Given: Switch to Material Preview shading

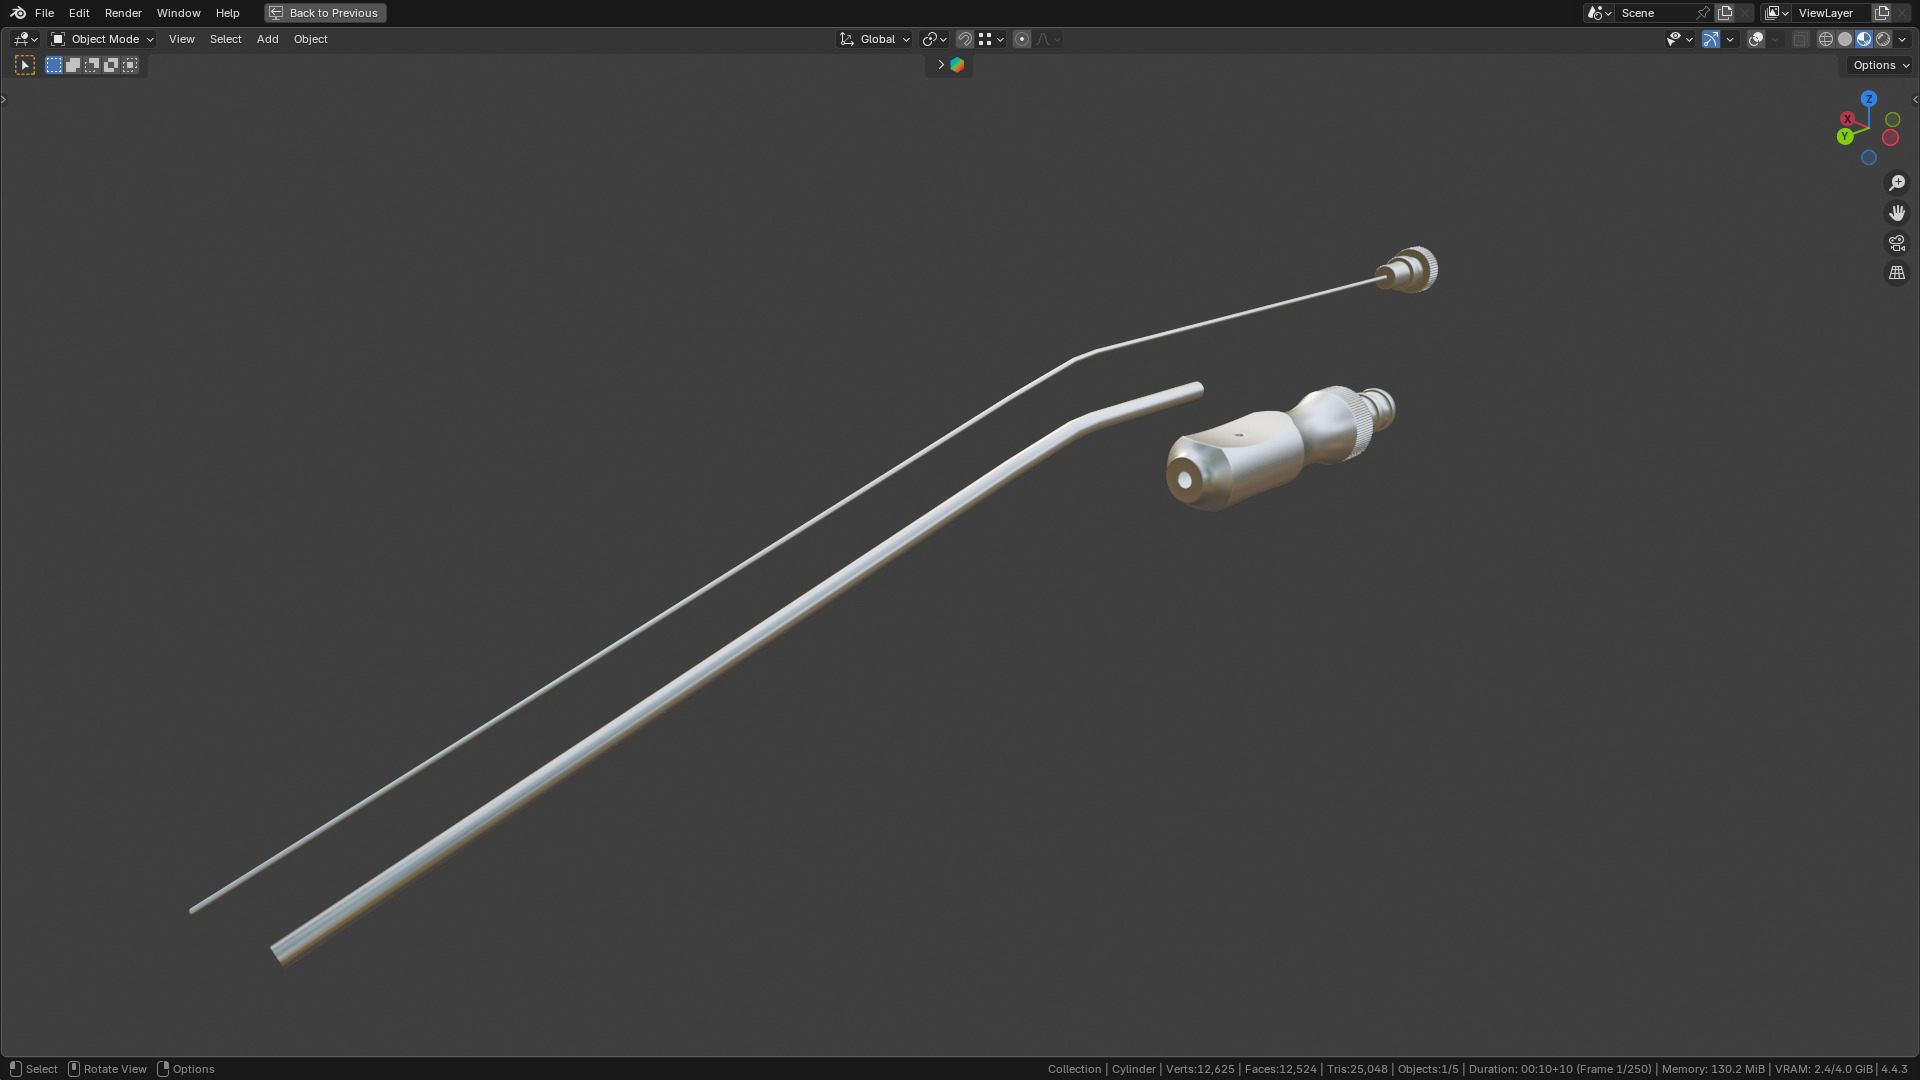Looking at the screenshot, I should tap(1864, 39).
